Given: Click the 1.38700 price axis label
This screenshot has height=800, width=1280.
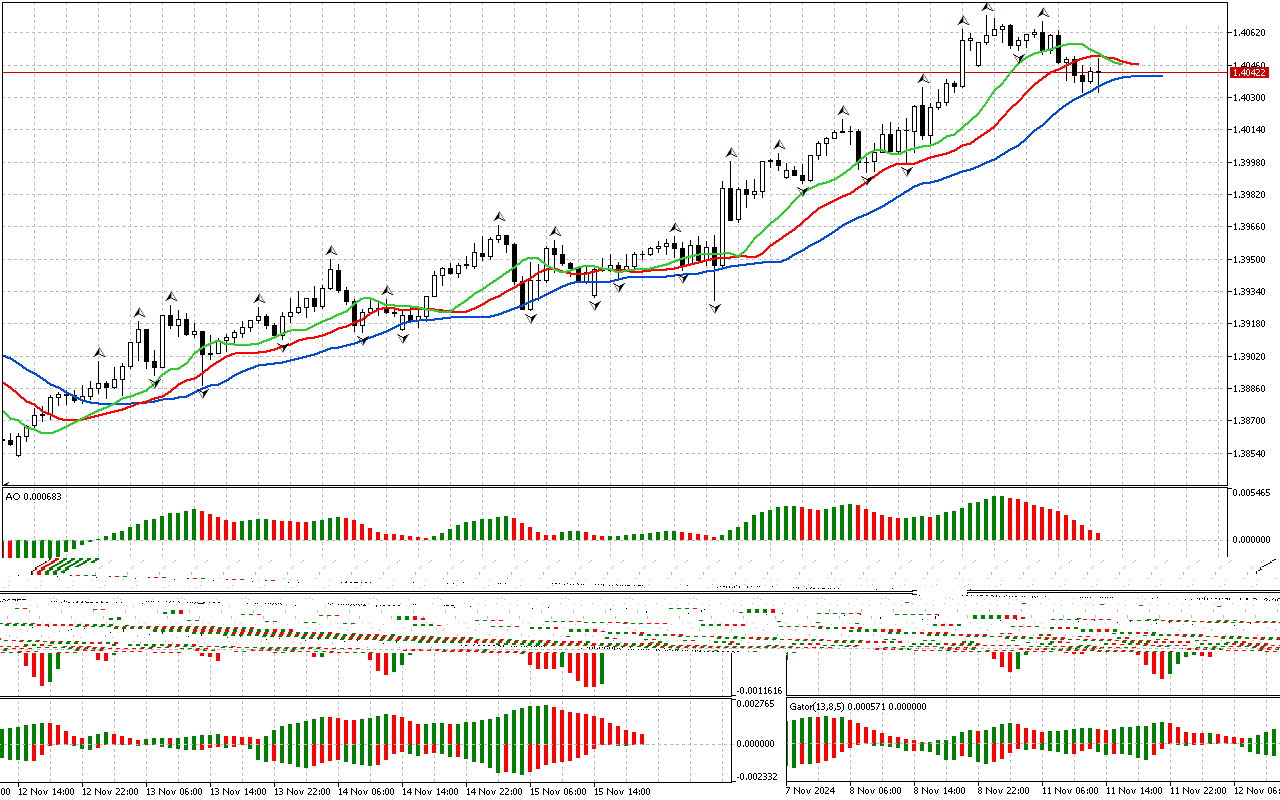Looking at the screenshot, I should click(1250, 421).
